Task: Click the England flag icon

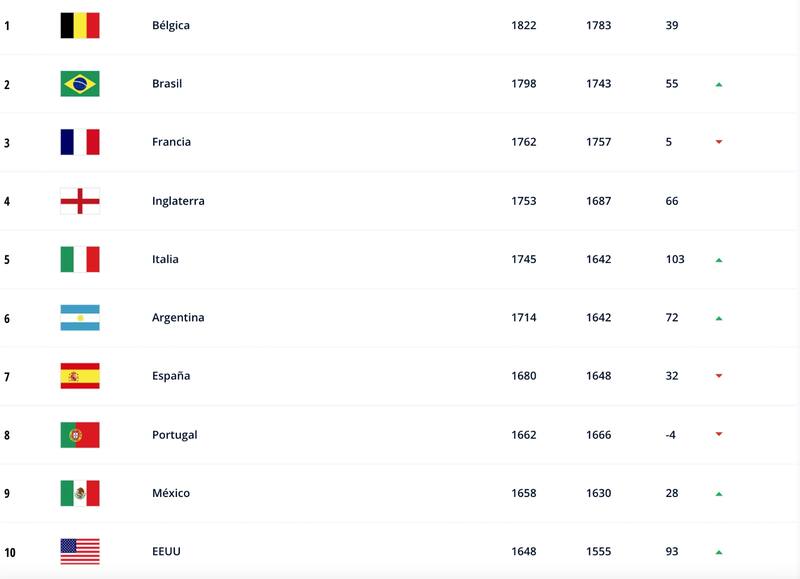Action: [80, 201]
